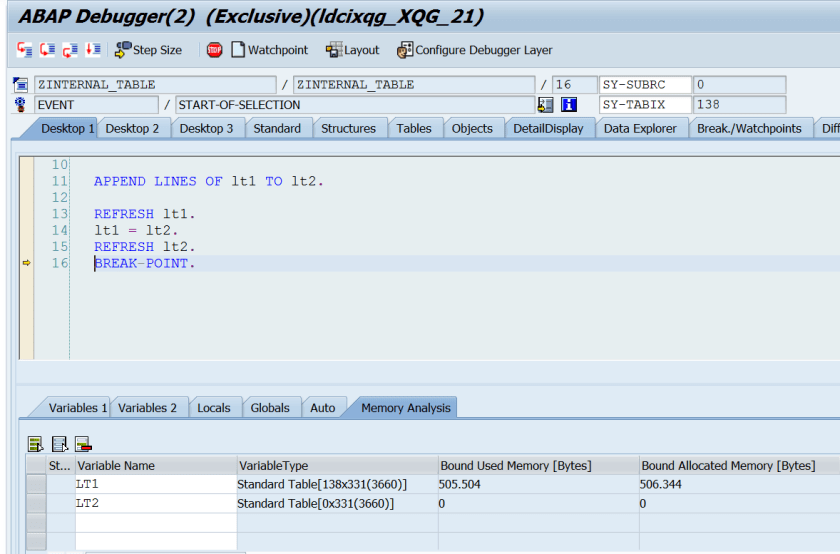
Task: Open the Break./Watchpoints tab
Action: (x=748, y=128)
